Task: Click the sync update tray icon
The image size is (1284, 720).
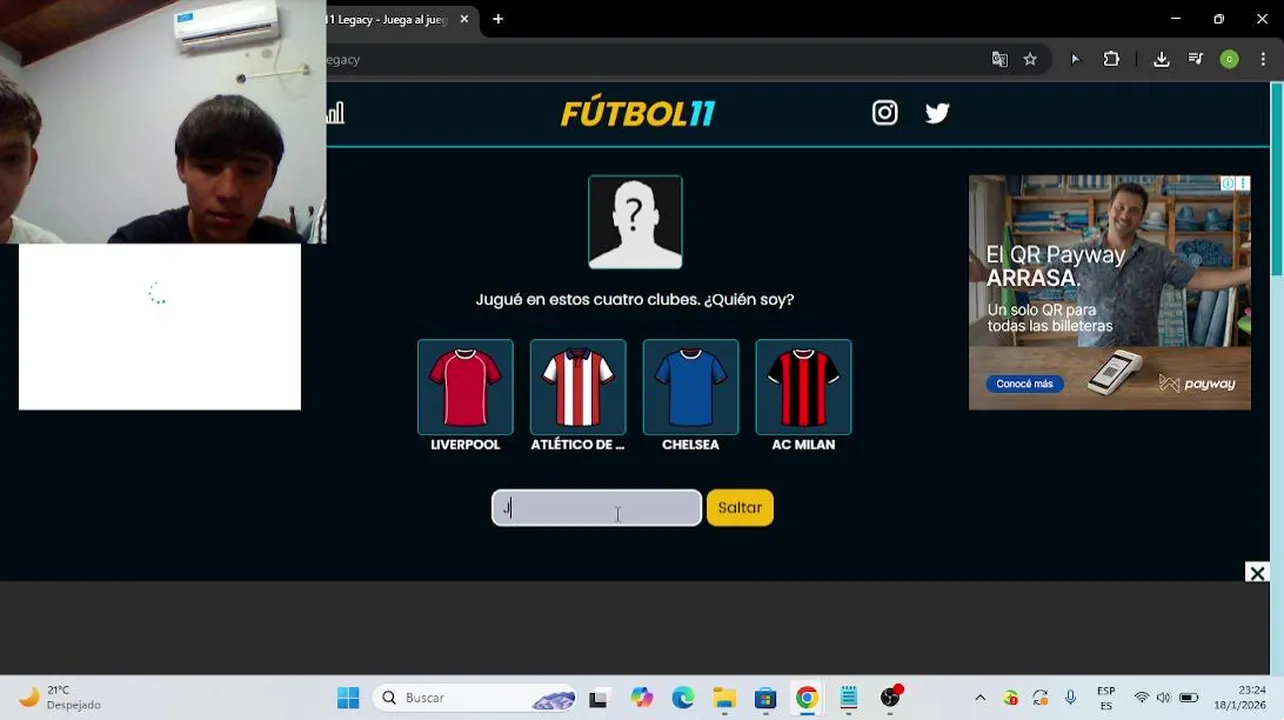Action: [x=1040, y=698]
